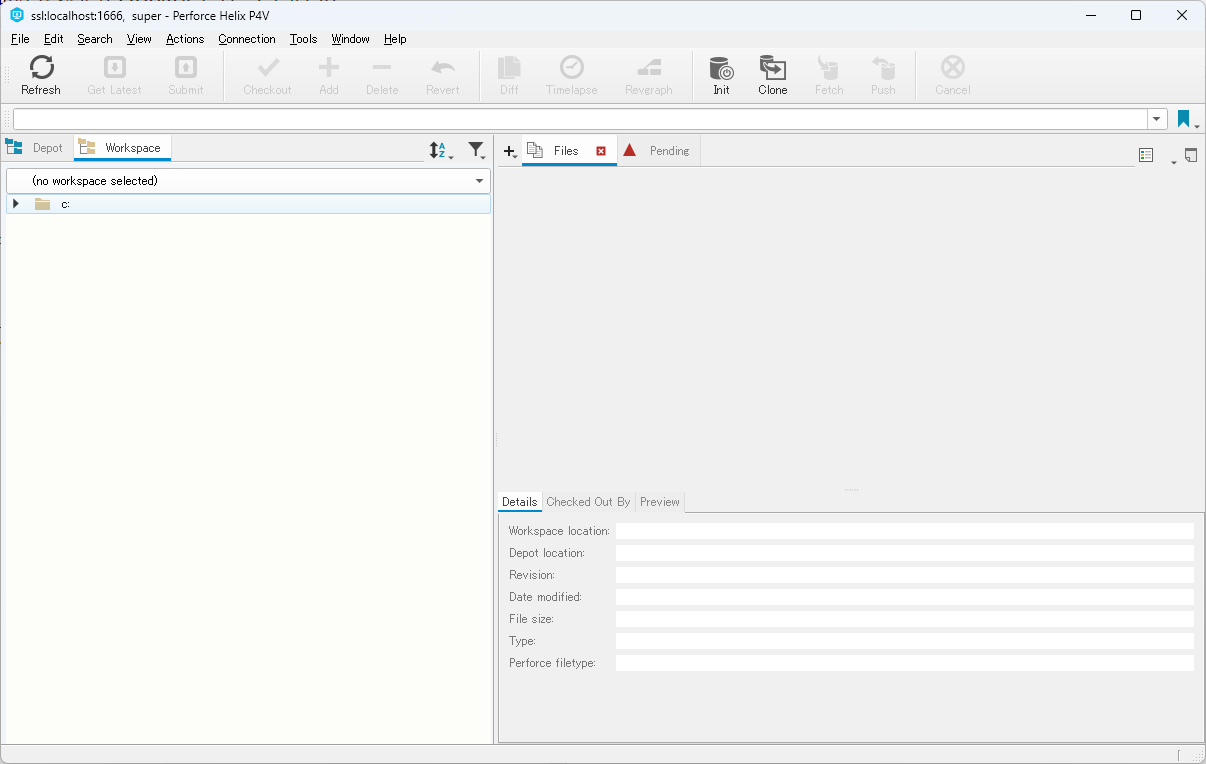Click the Fetch toolbar icon
The width and height of the screenshot is (1206, 764).
tap(829, 67)
